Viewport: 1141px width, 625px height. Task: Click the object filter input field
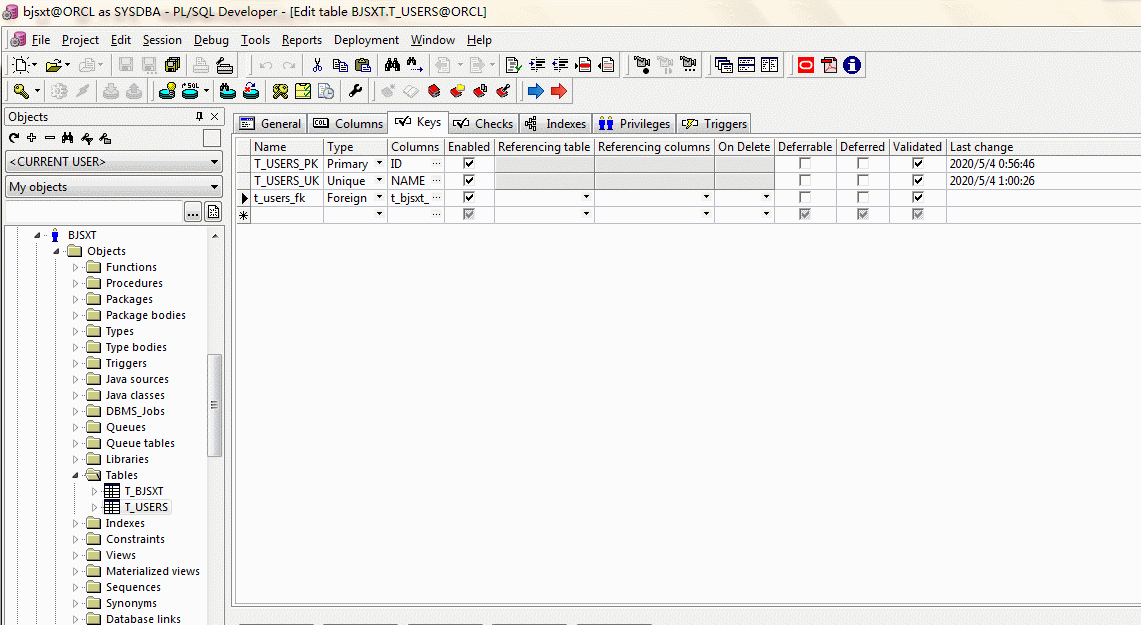[94, 212]
